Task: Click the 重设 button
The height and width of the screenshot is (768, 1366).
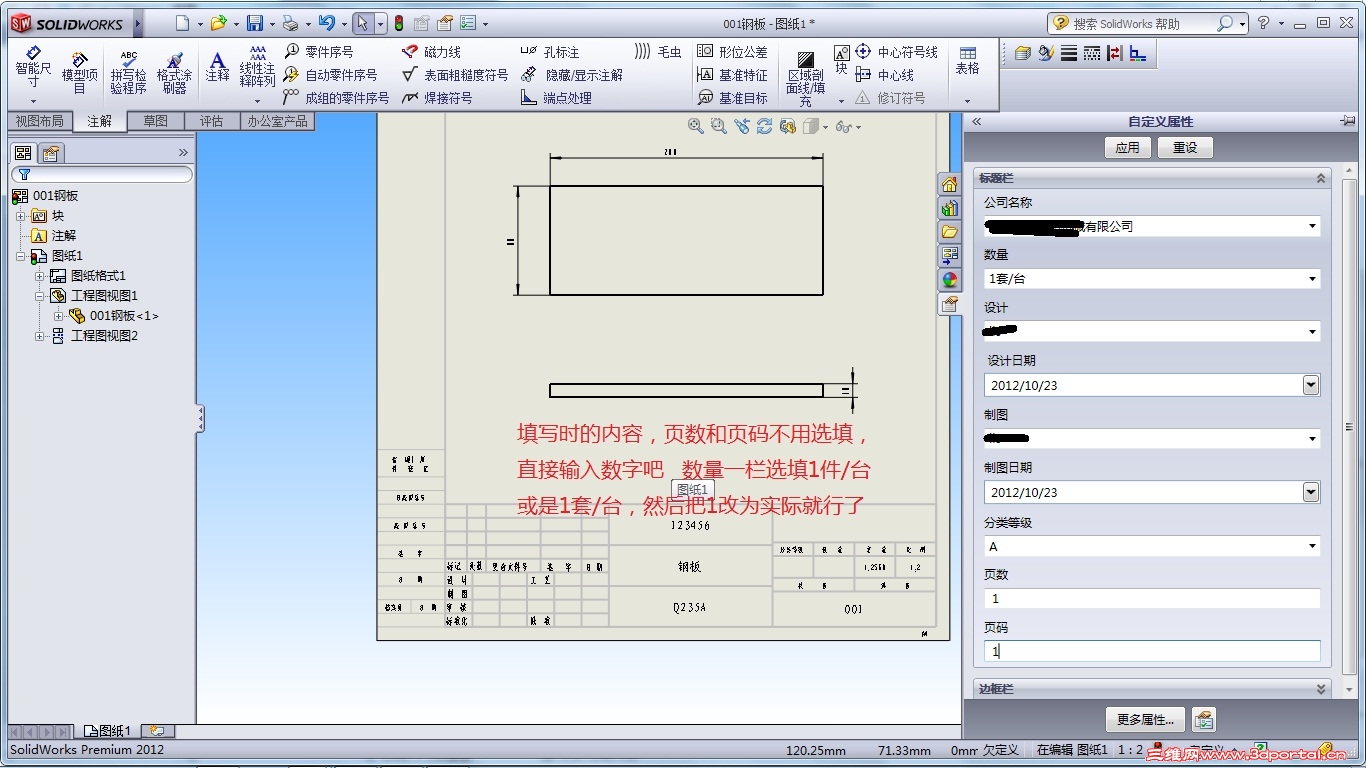Action: pos(1185,148)
